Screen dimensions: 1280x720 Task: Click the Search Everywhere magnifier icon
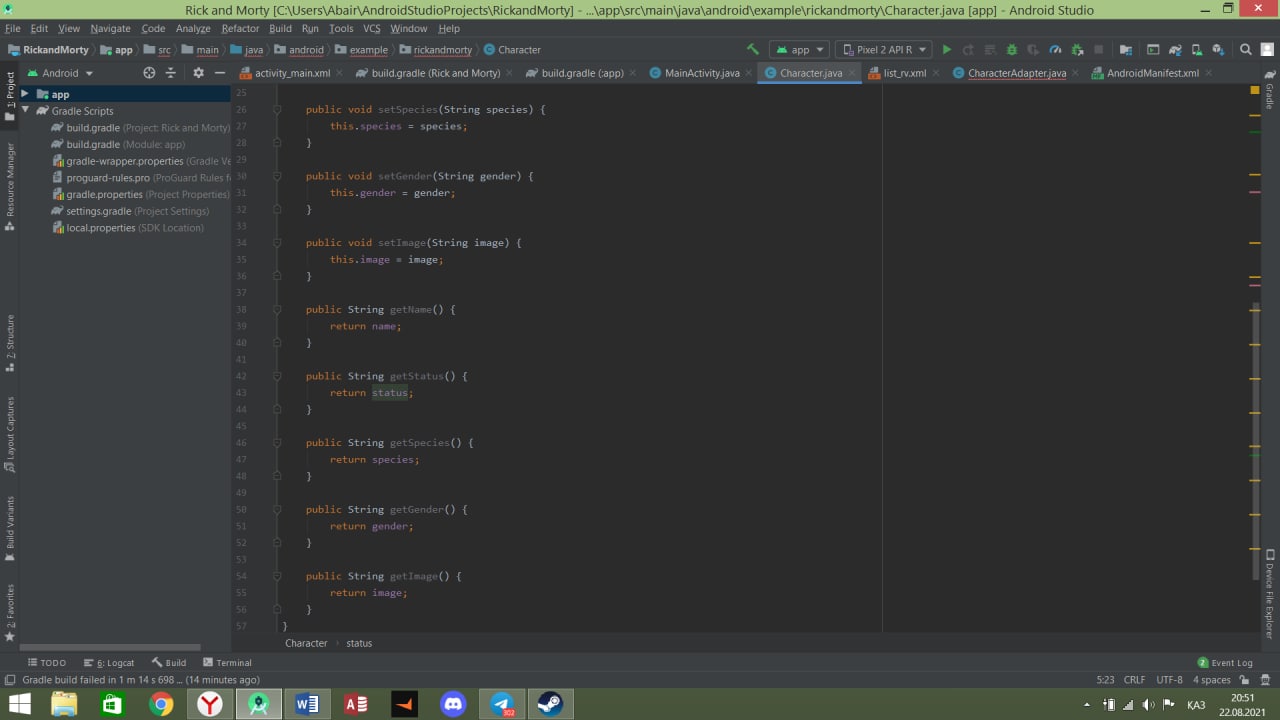tap(1245, 49)
